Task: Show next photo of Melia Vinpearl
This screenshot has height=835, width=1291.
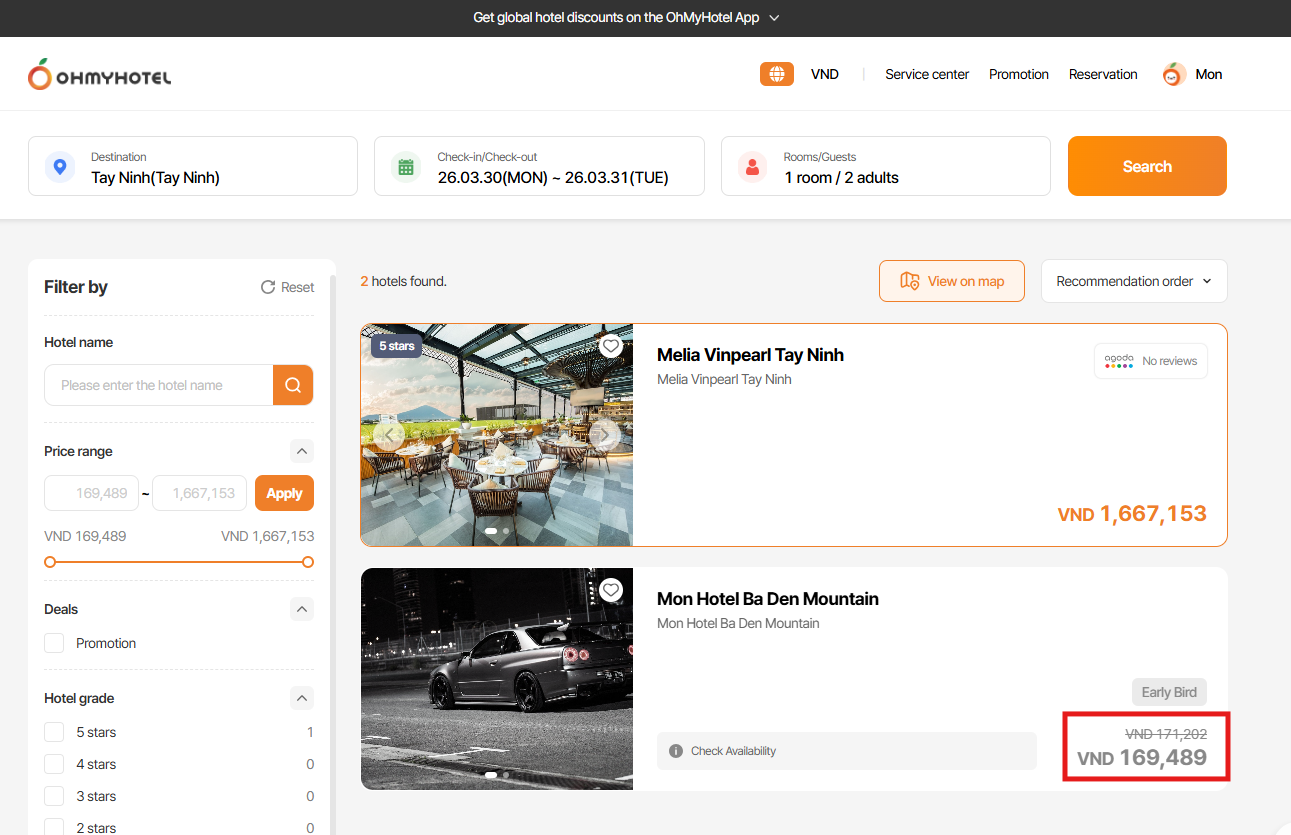Action: (604, 435)
